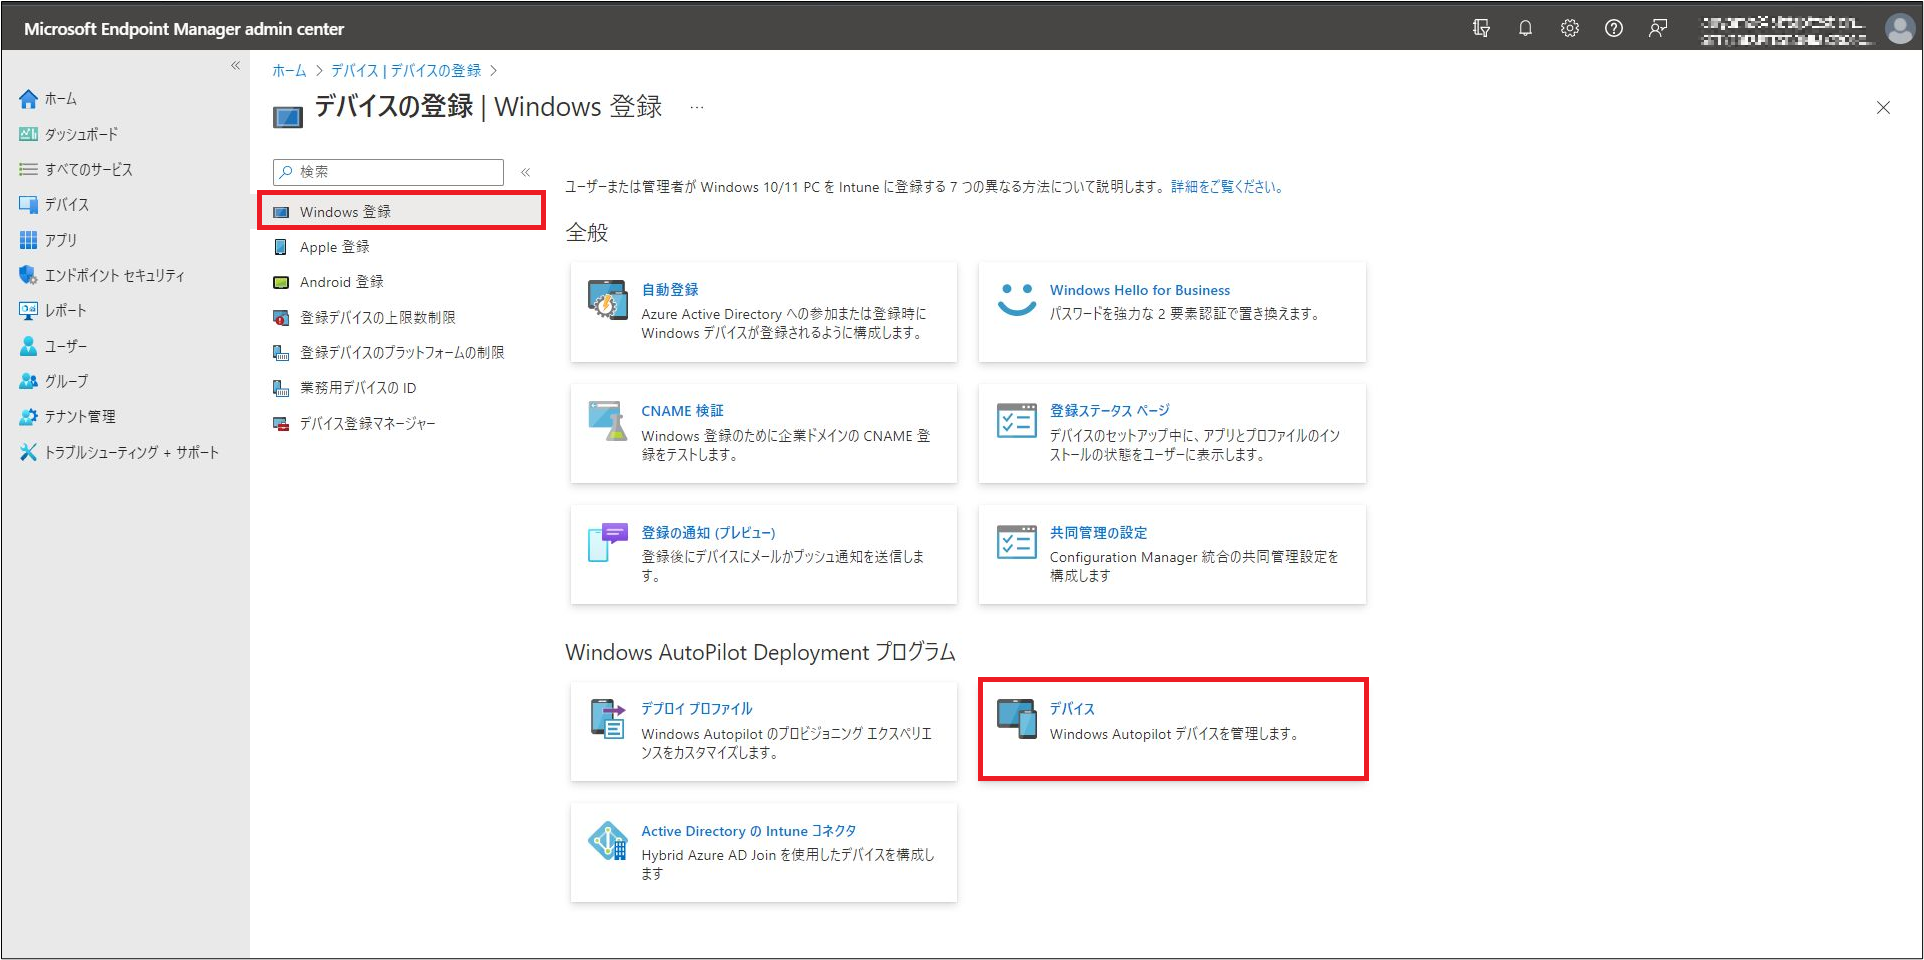Image resolution: width=1924 pixels, height=960 pixels.
Task: Follow the 詳細をご覧ください link
Action: pyautogui.click(x=1227, y=187)
